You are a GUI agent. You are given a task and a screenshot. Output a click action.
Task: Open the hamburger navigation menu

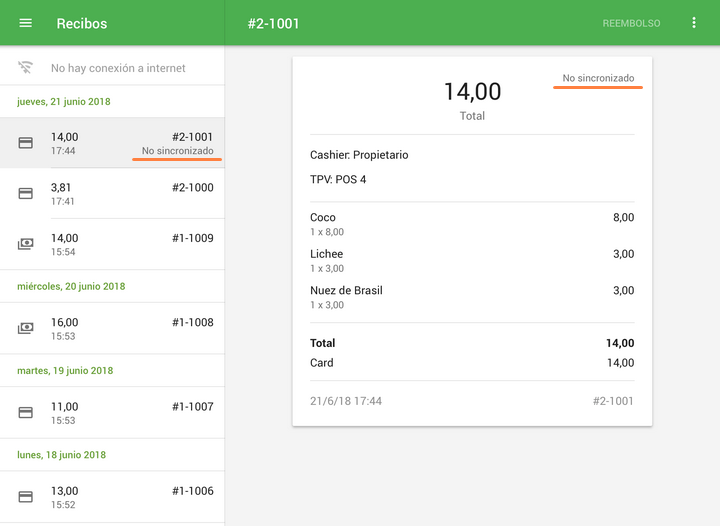26,23
